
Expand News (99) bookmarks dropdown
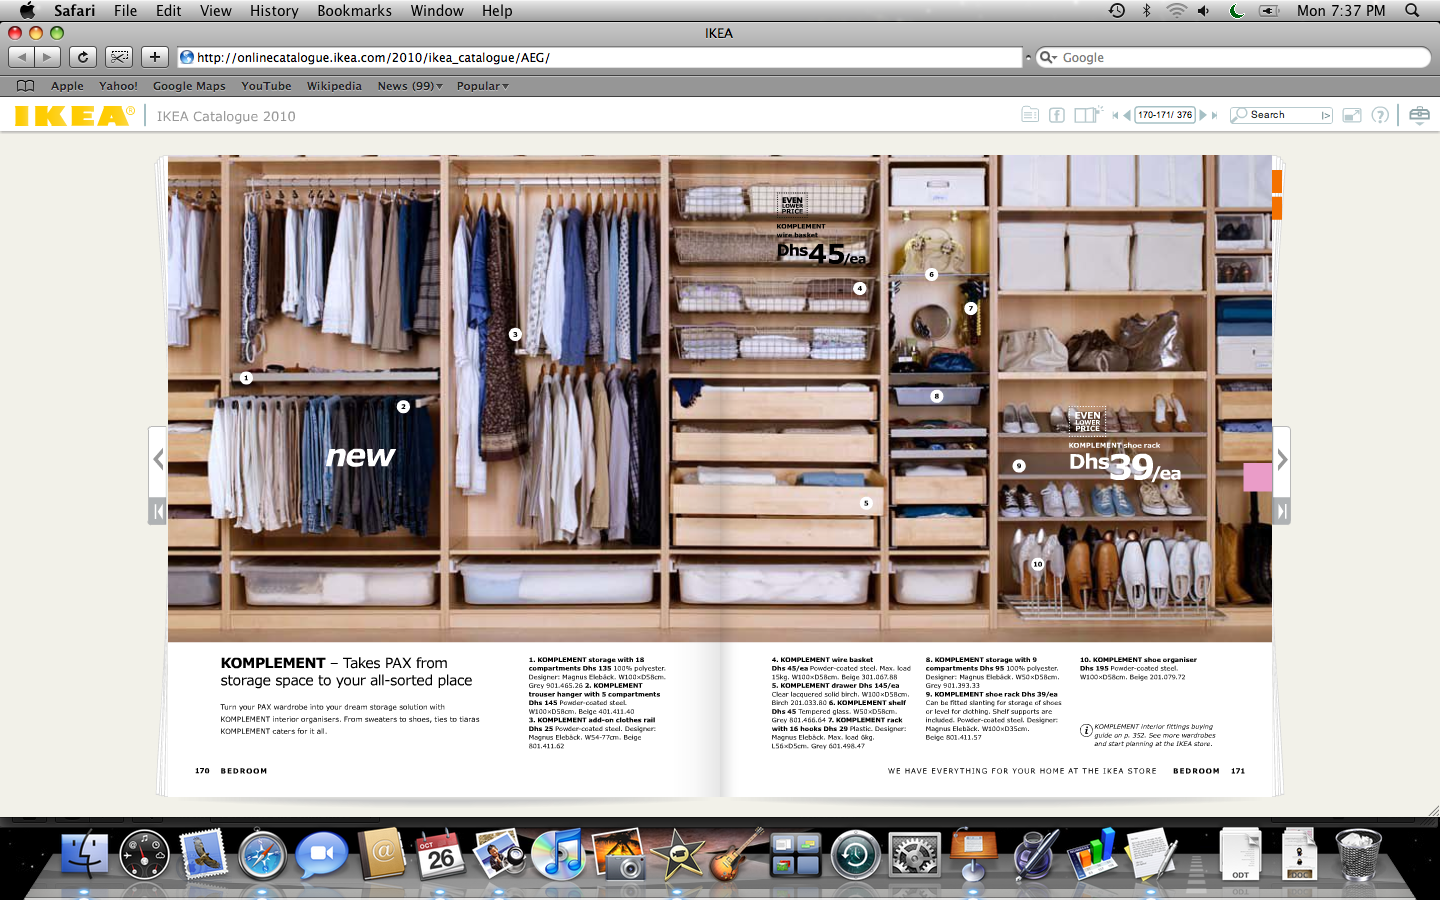tap(410, 86)
